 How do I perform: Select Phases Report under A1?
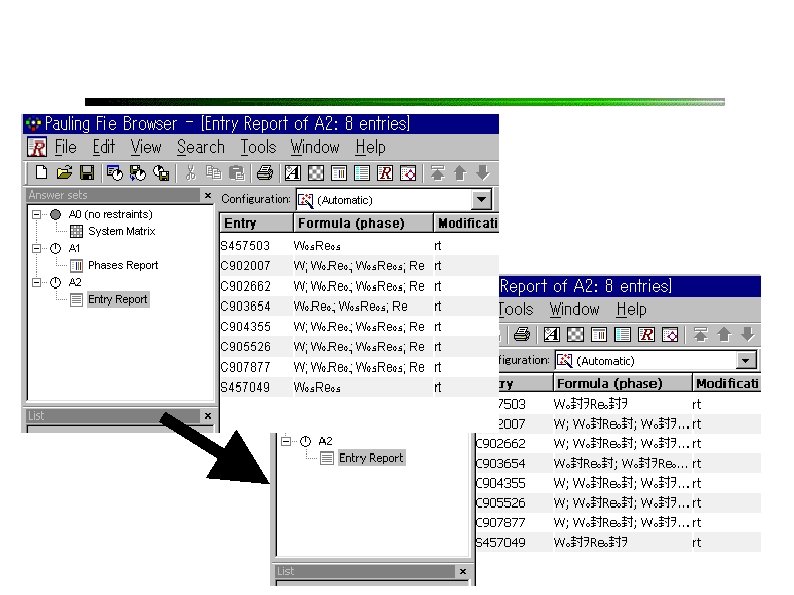point(123,265)
